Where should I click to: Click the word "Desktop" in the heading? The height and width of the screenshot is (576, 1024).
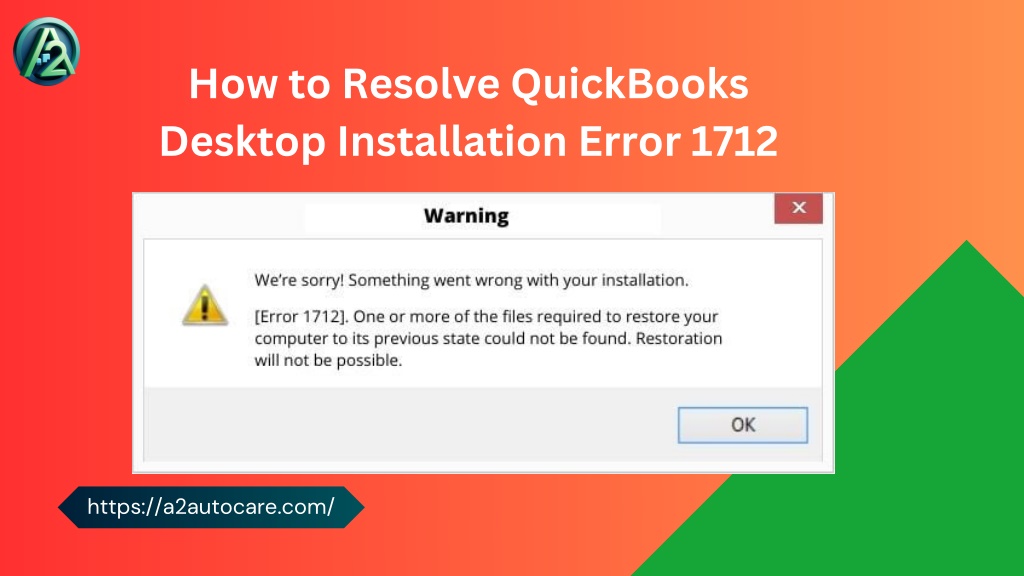click(x=243, y=142)
